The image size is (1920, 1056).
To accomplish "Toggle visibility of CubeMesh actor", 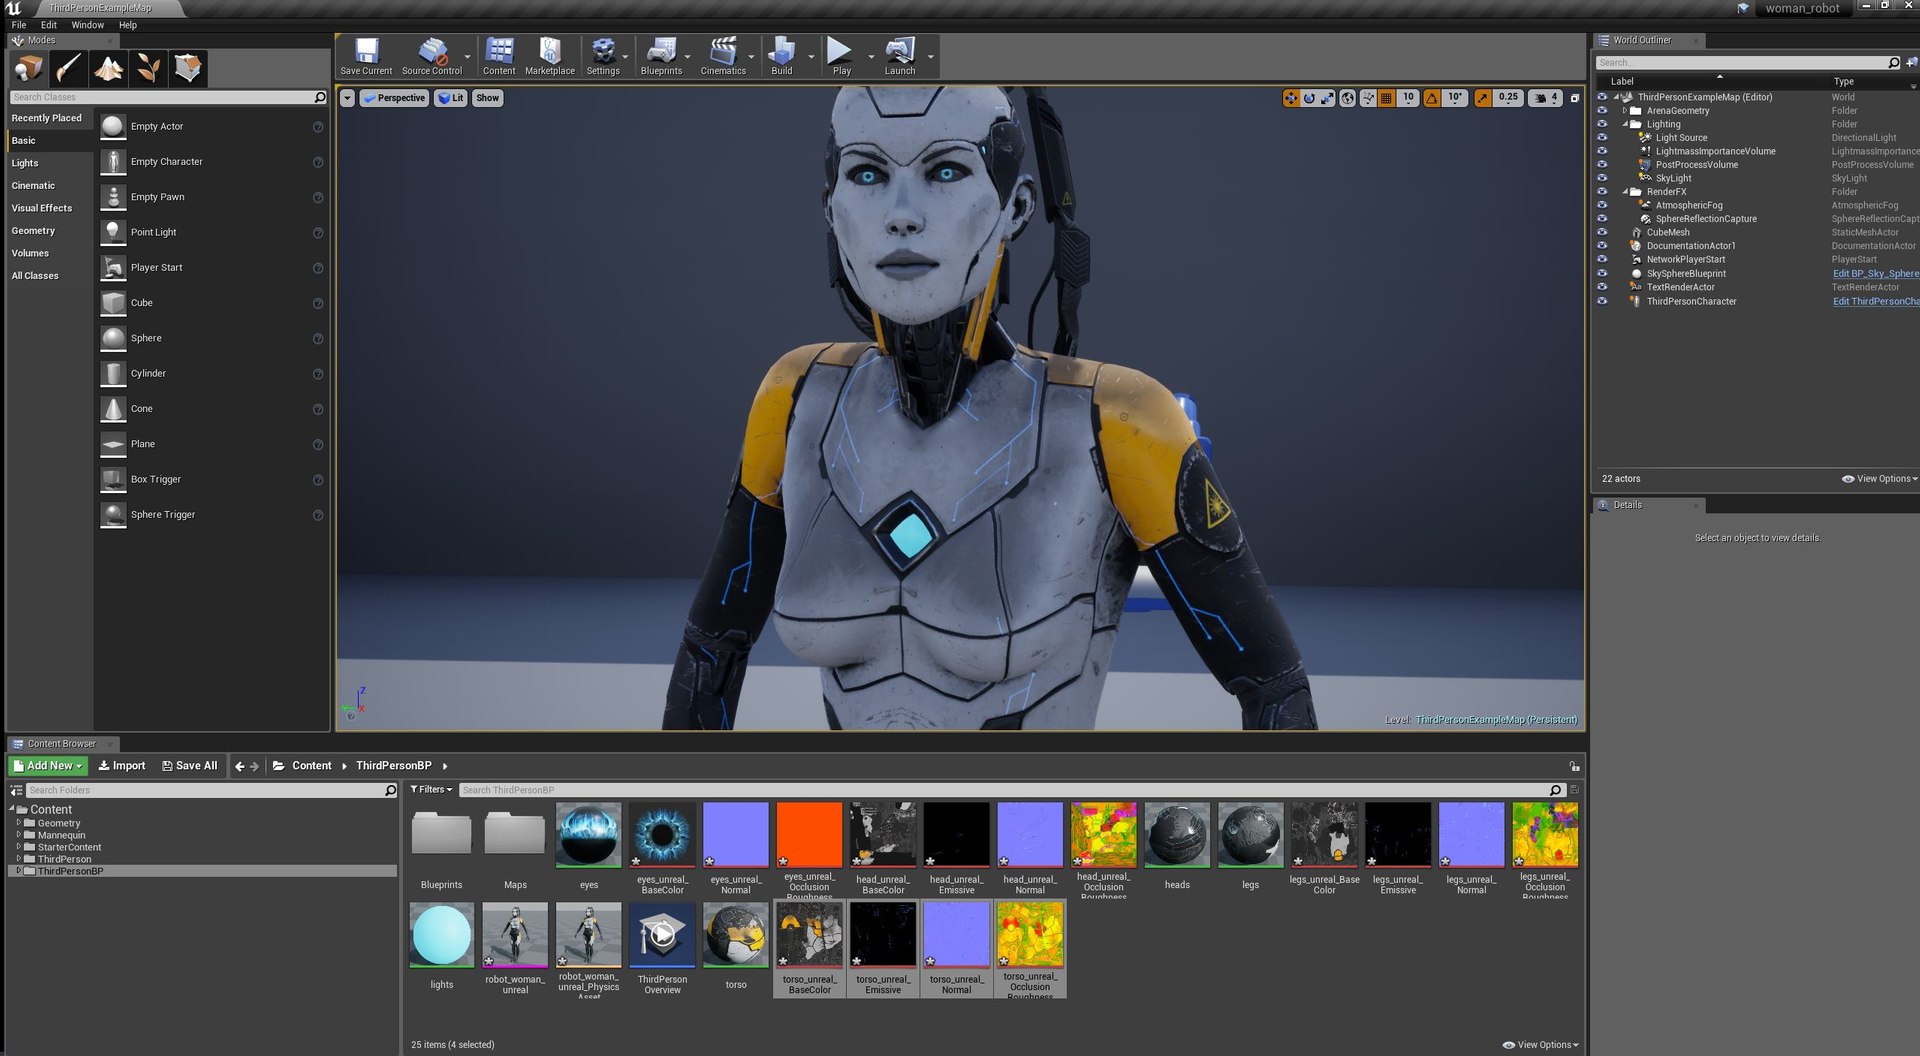I will (1602, 232).
